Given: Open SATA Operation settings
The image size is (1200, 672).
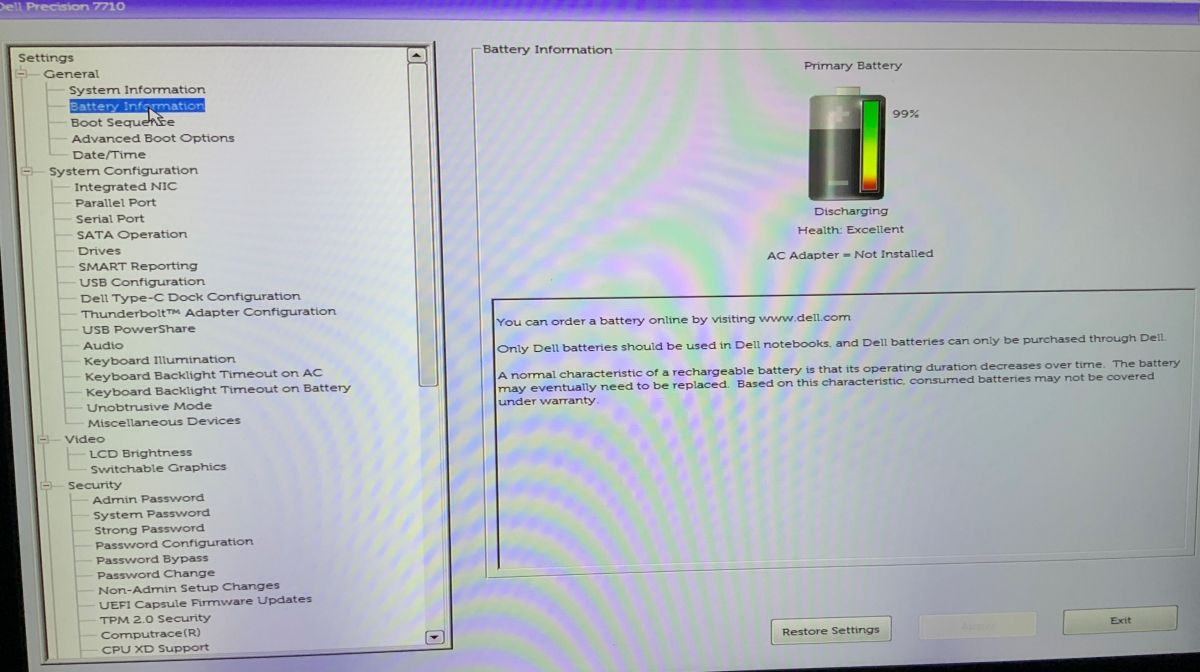Looking at the screenshot, I should click(132, 234).
